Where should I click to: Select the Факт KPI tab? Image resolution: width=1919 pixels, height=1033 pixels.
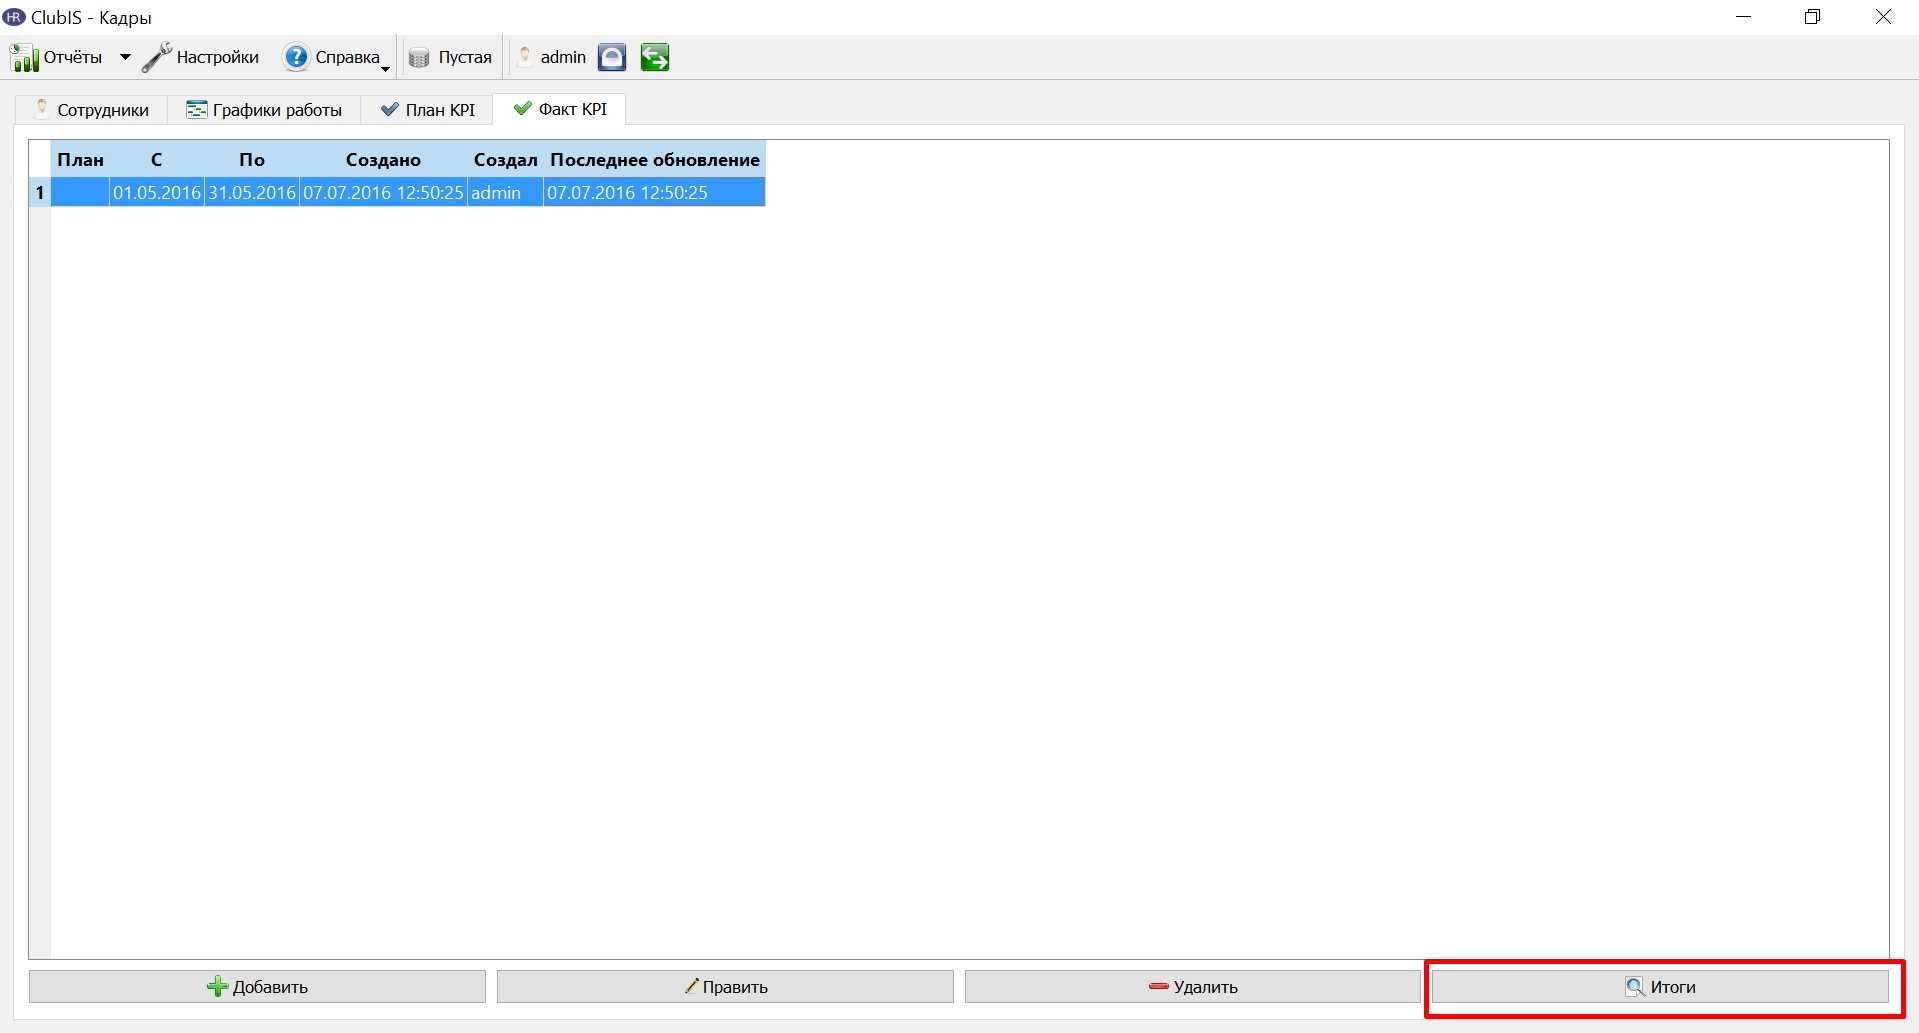coord(560,109)
